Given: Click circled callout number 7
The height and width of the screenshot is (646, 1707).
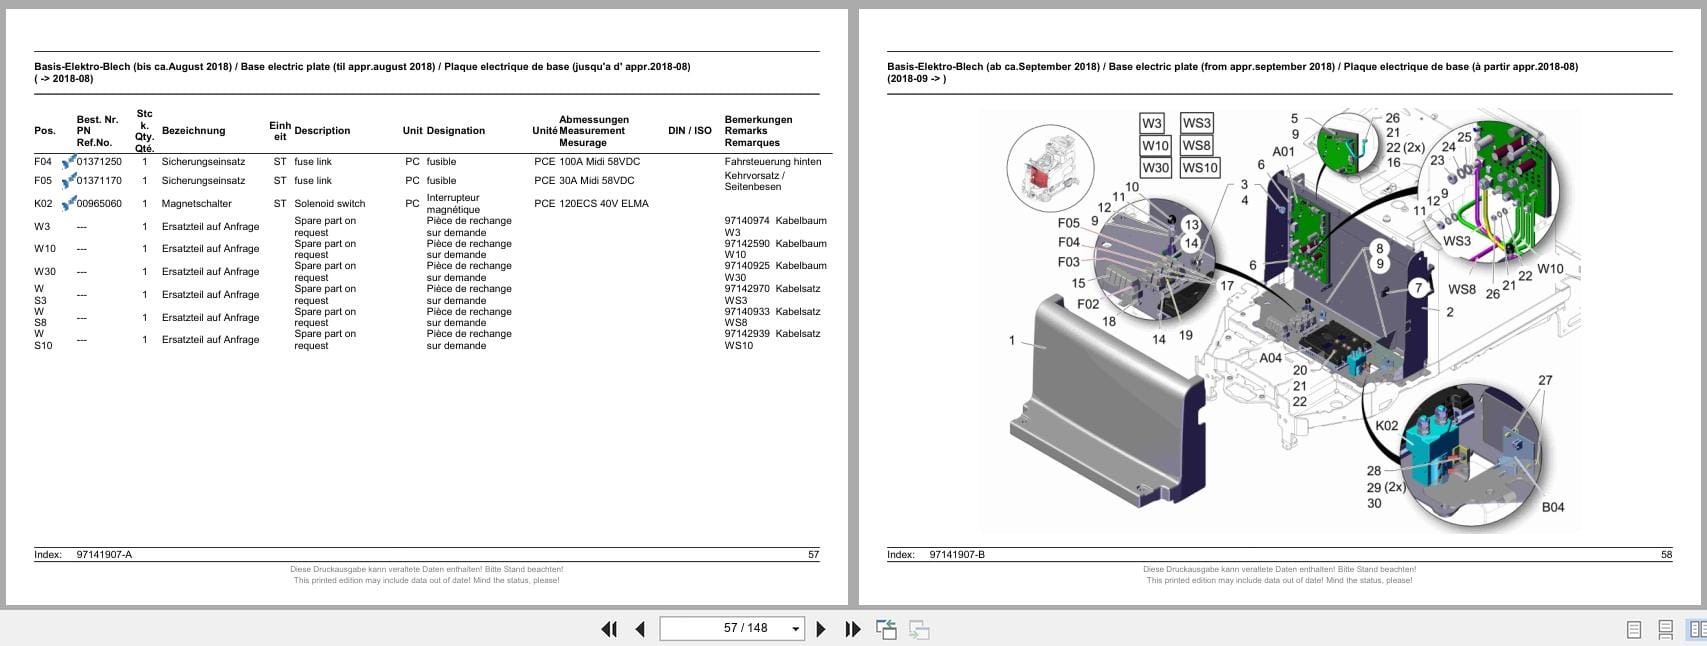Looking at the screenshot, I should tap(1417, 288).
